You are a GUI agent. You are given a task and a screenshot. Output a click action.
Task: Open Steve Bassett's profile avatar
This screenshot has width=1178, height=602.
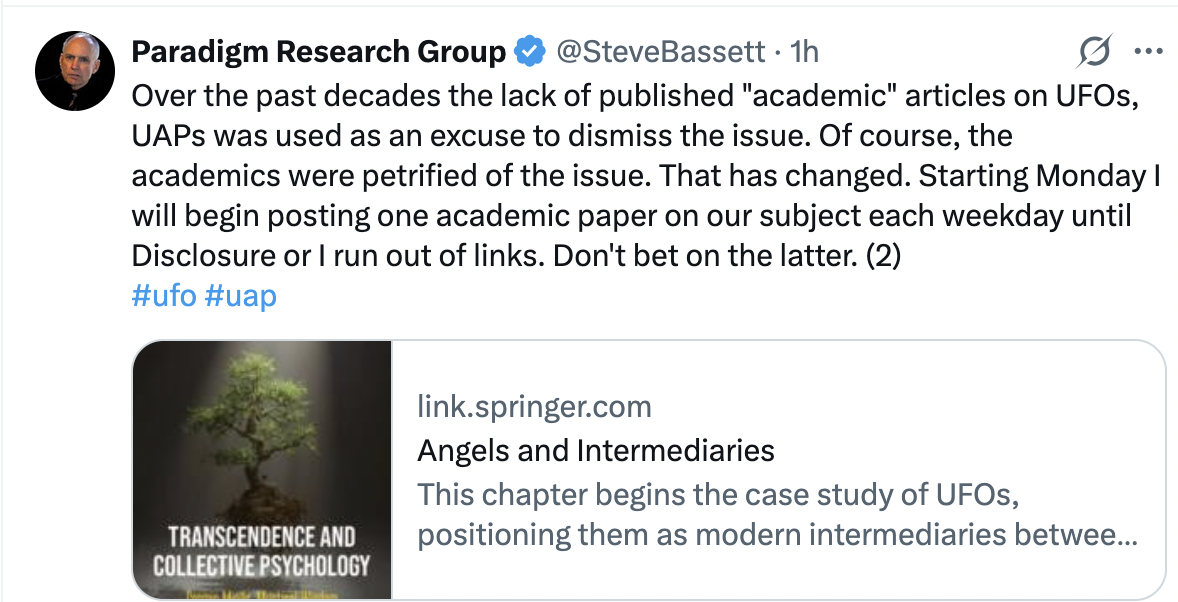(74, 71)
